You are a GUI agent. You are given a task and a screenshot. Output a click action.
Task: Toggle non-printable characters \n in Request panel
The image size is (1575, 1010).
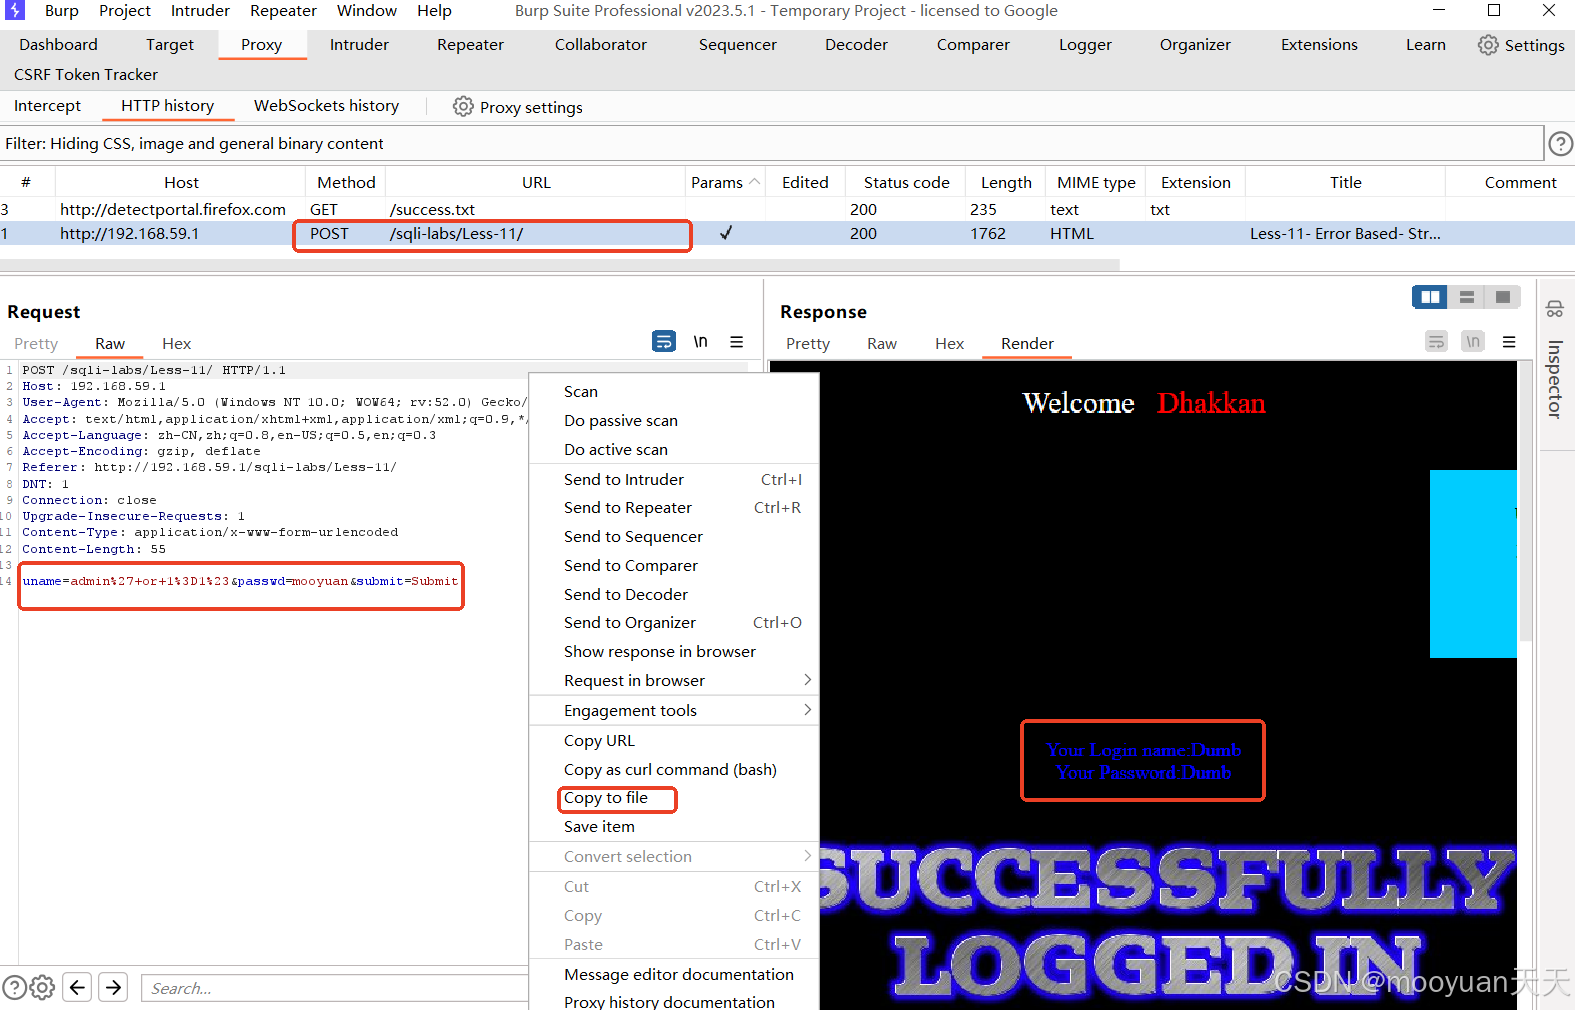[x=701, y=342]
